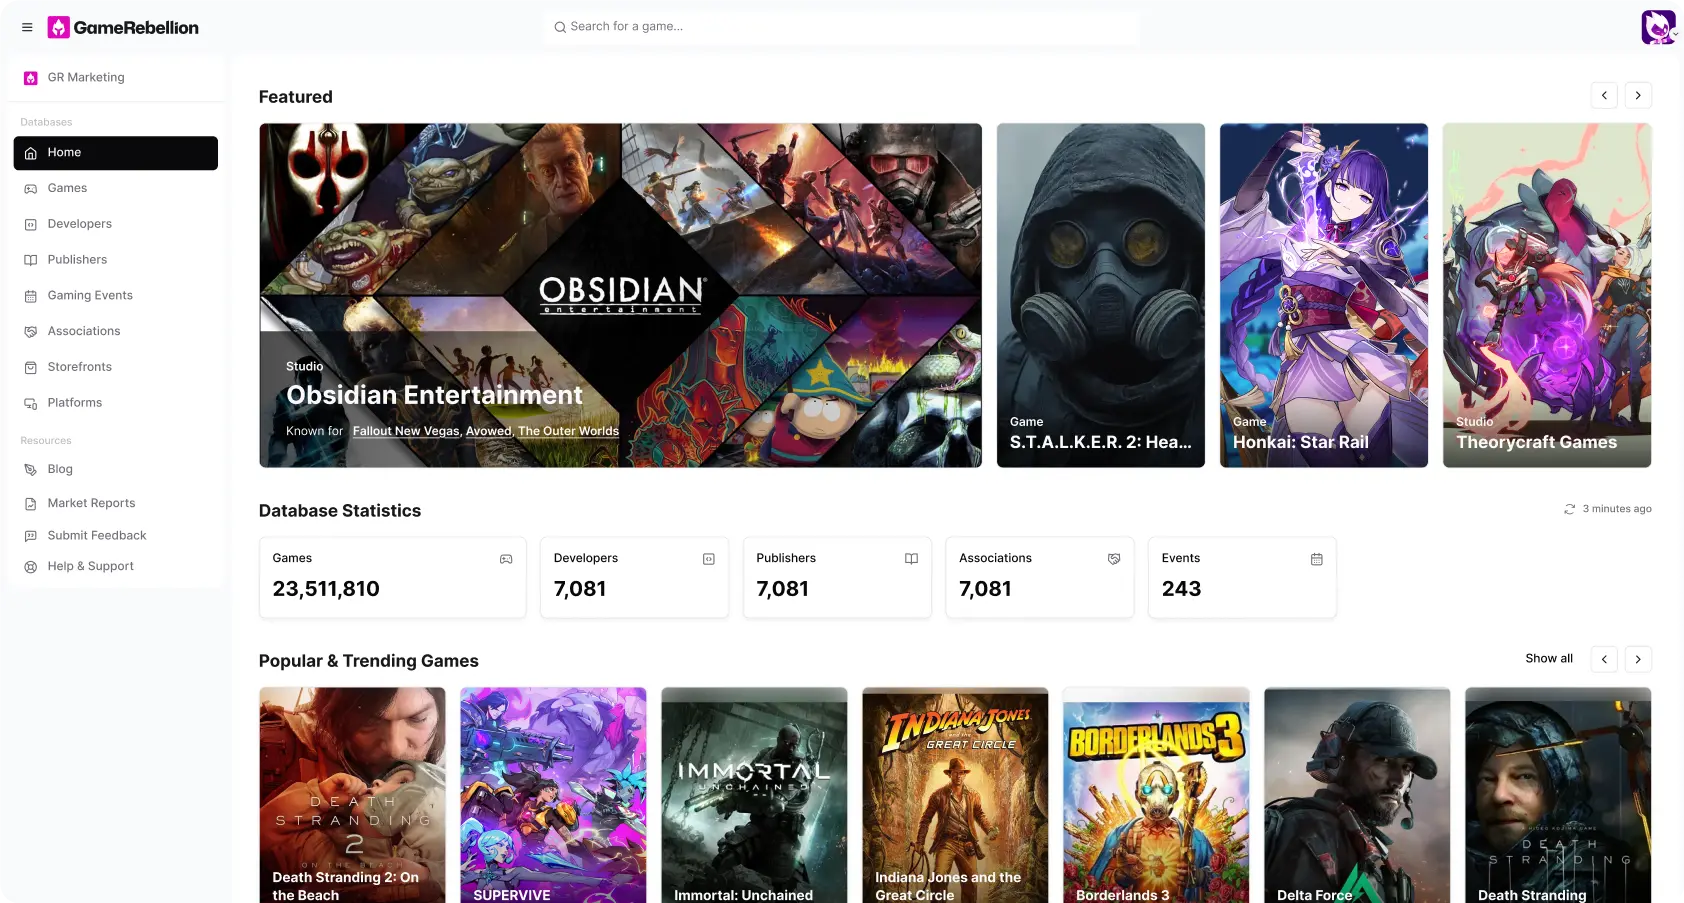
Task: Click Show all trending games
Action: (1548, 659)
